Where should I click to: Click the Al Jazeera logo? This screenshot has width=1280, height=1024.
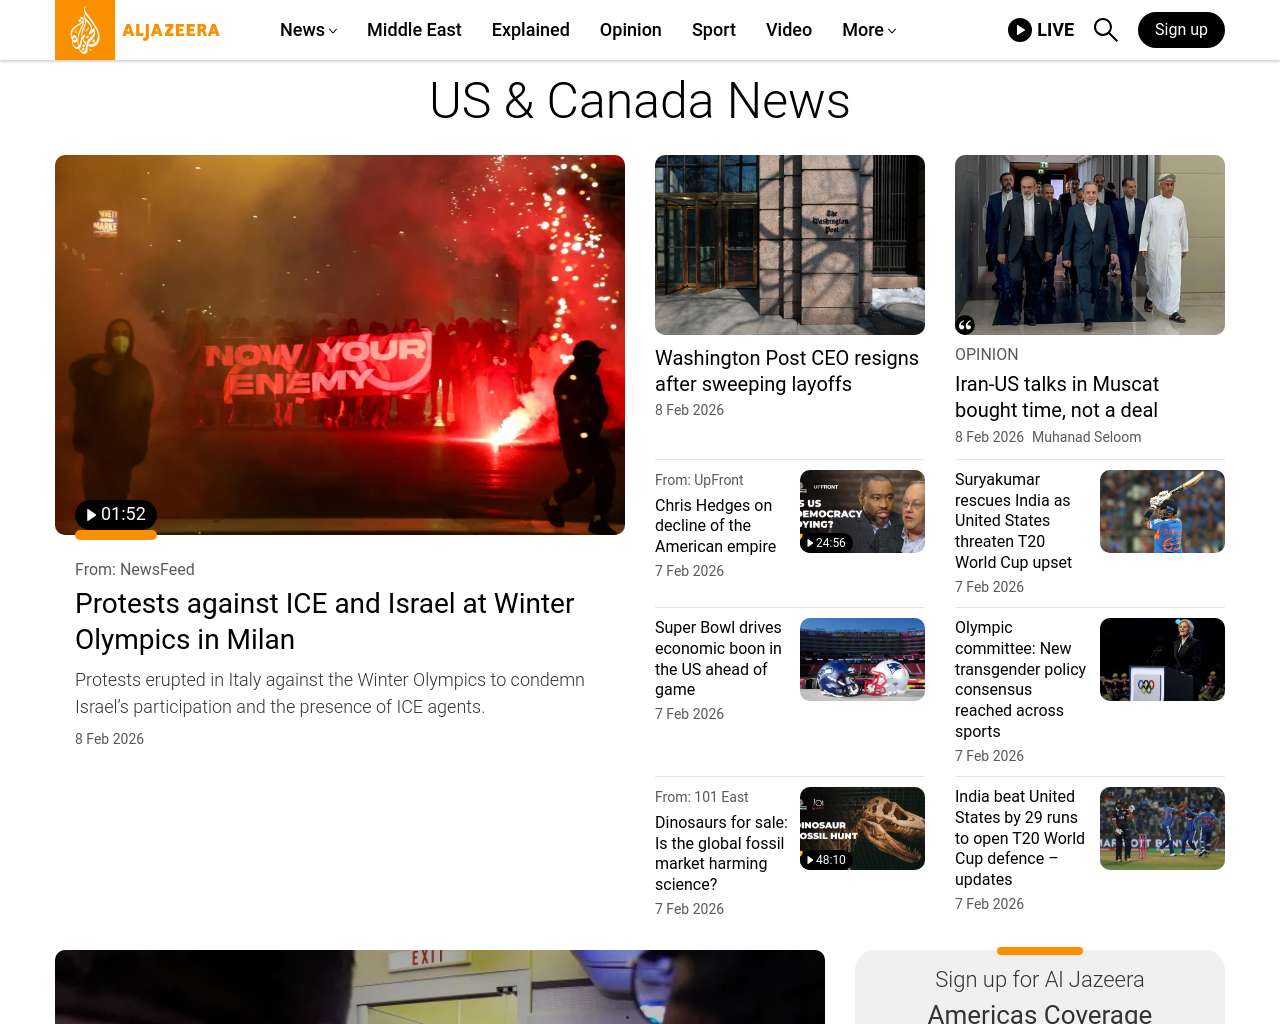pyautogui.click(x=138, y=30)
